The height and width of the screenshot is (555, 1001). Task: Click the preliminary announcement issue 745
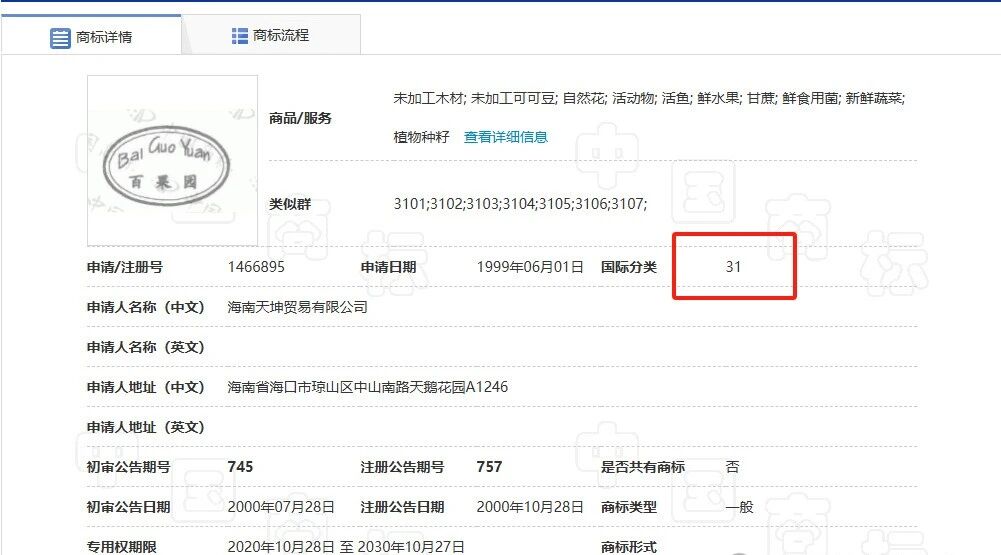click(240, 467)
